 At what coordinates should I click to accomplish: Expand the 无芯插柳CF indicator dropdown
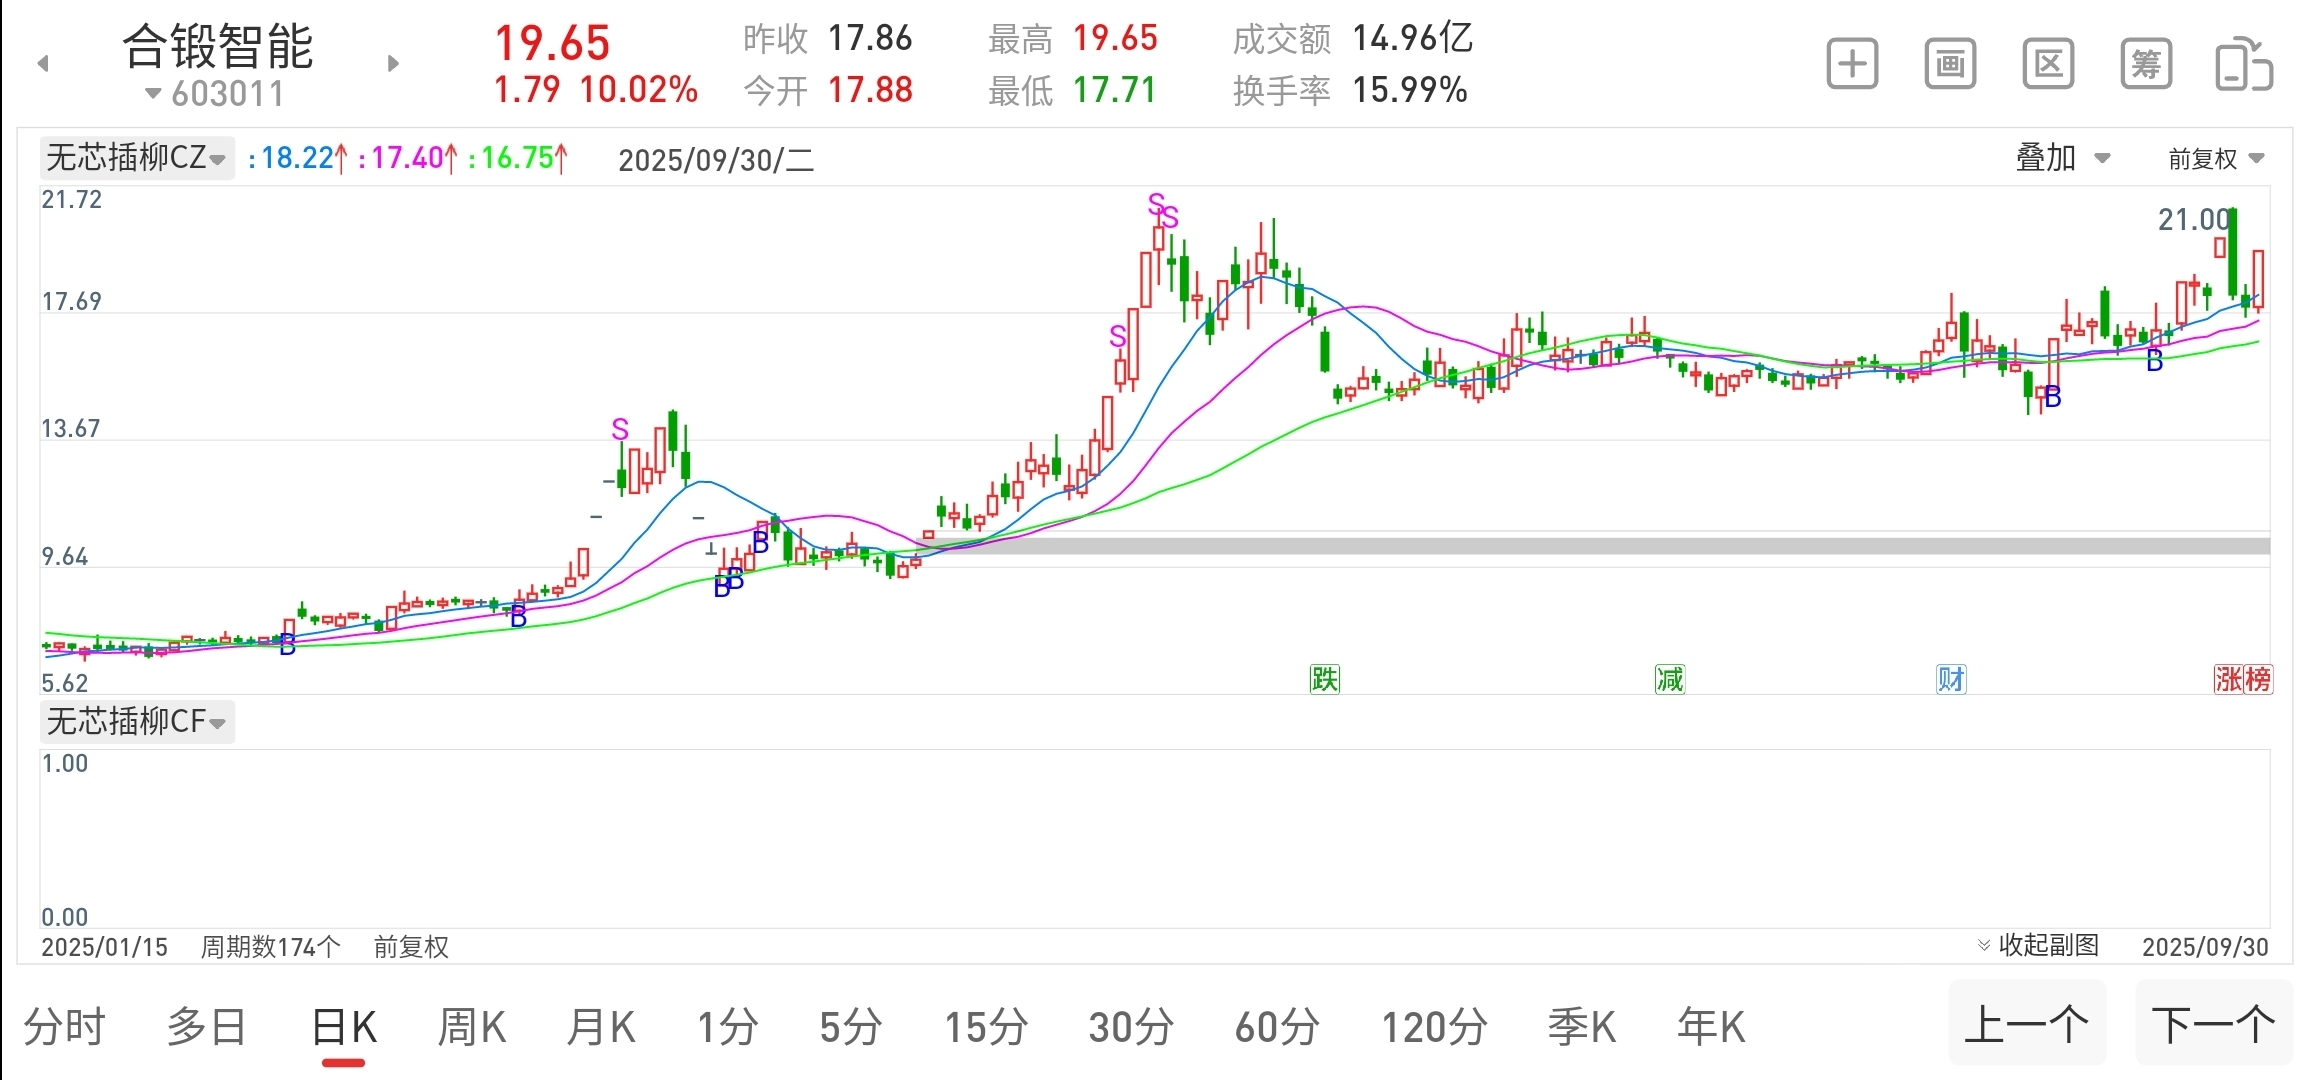click(x=137, y=721)
